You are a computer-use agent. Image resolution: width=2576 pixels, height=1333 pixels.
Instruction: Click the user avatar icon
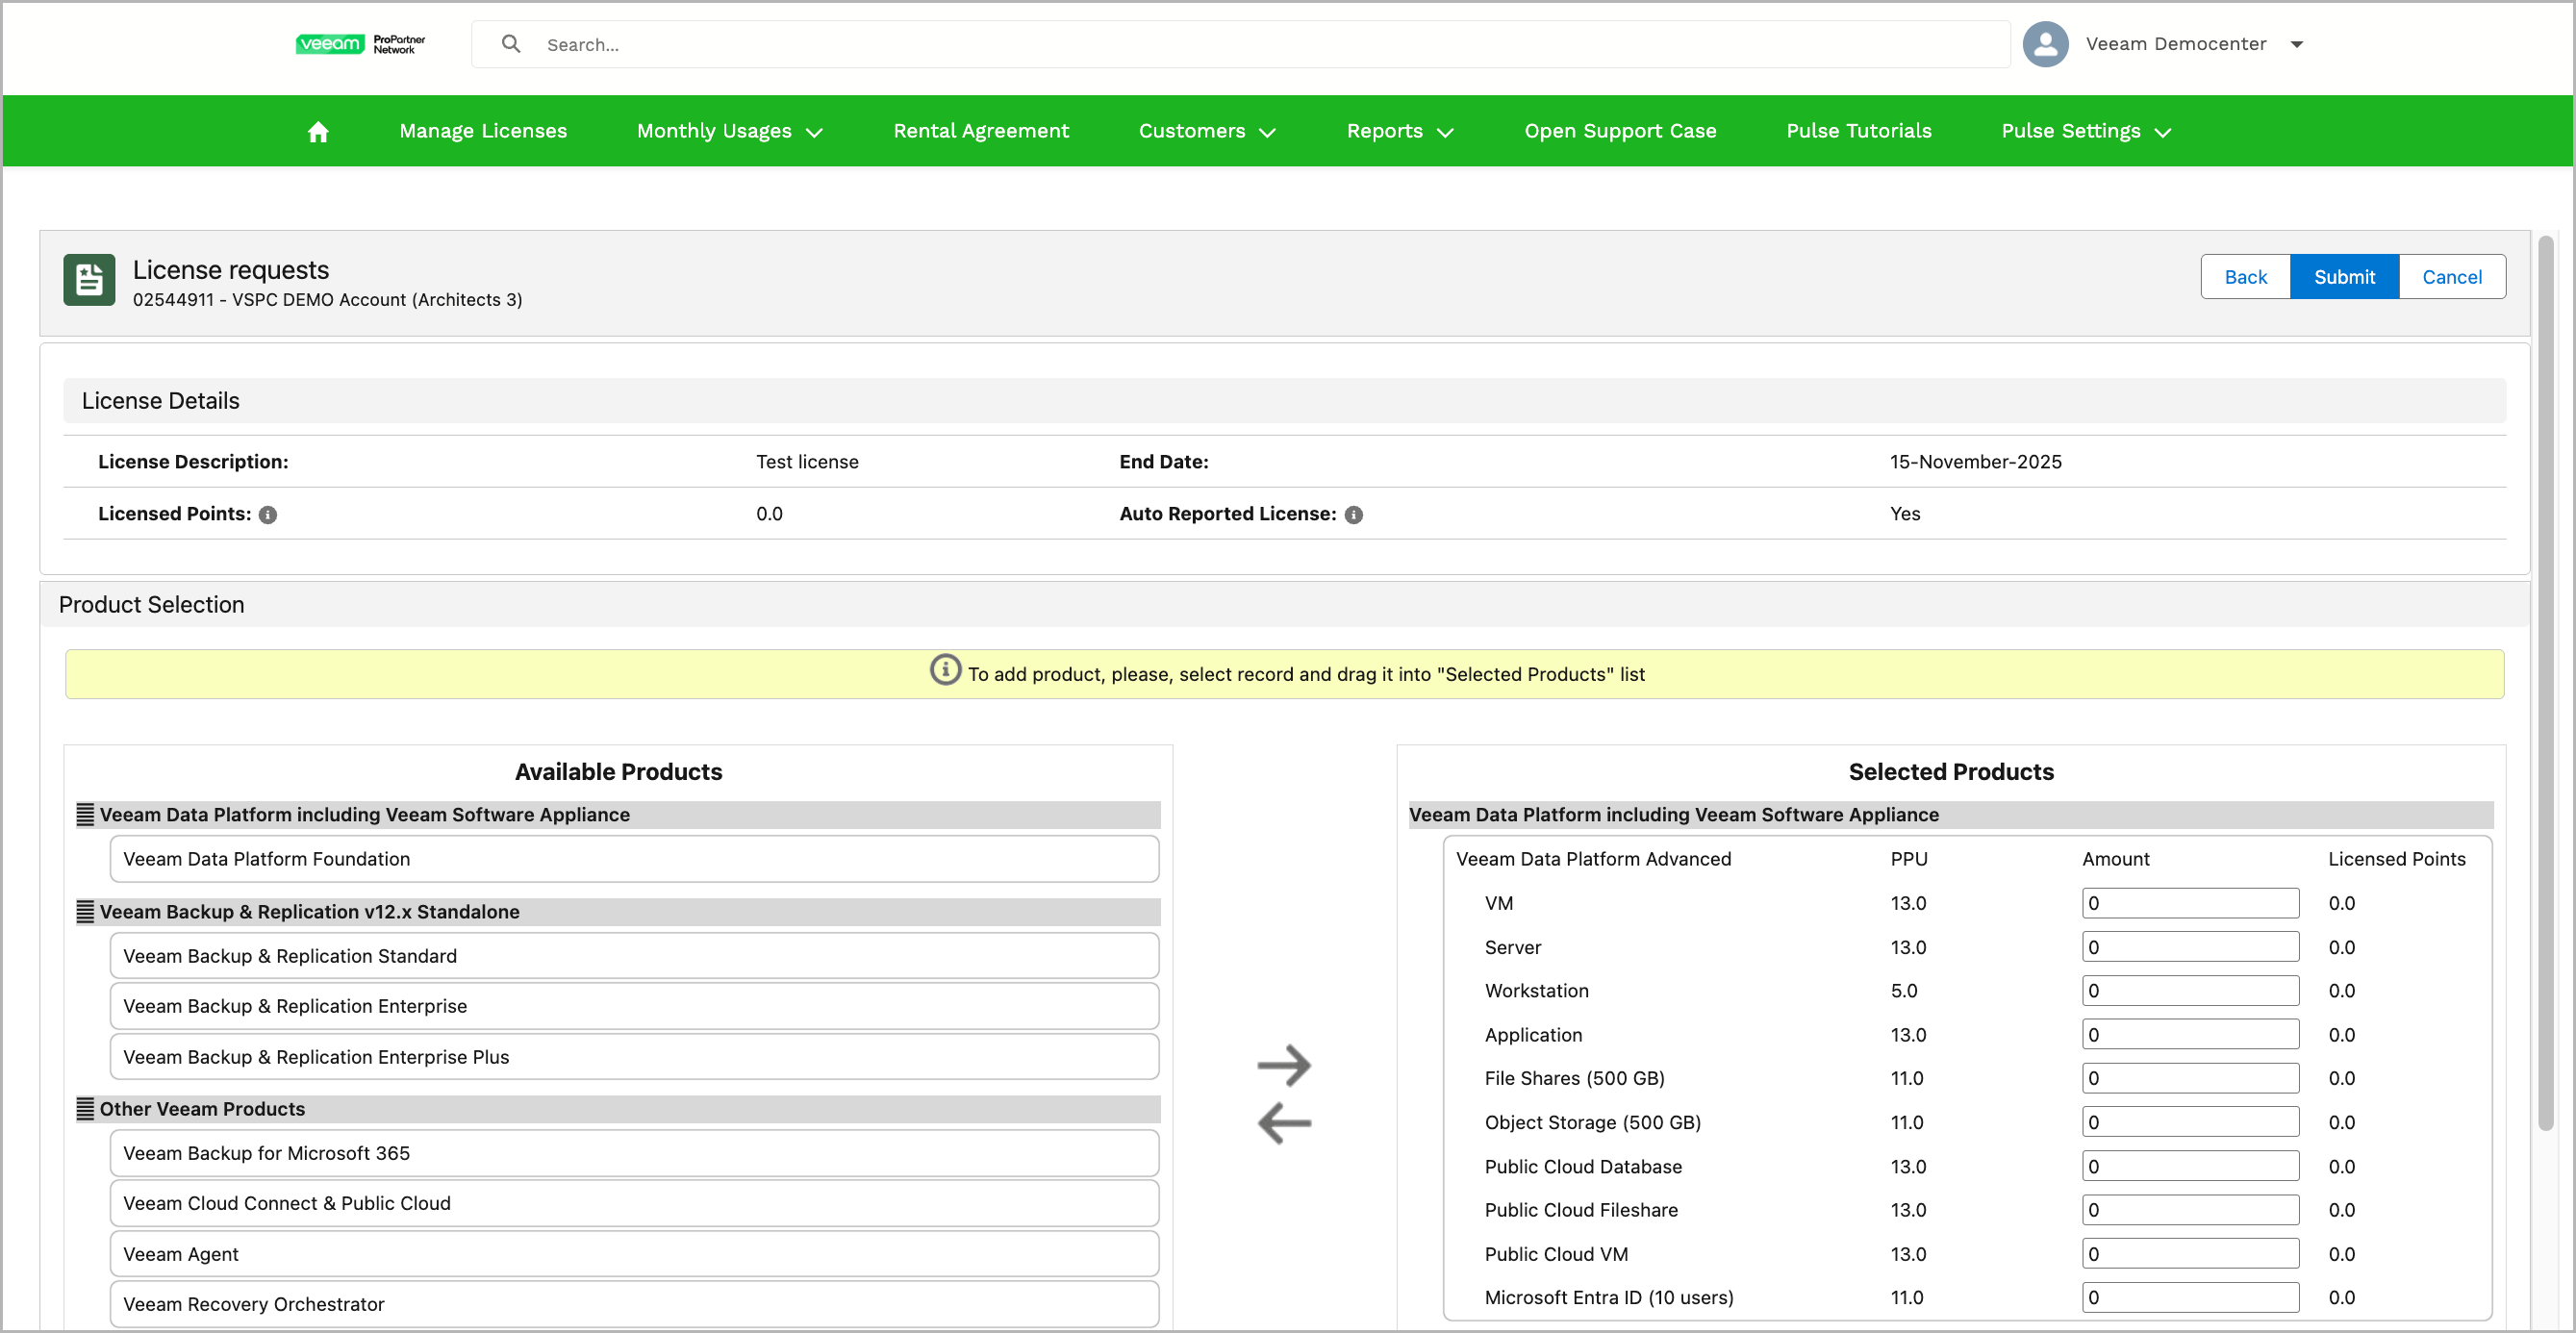[x=2045, y=44]
